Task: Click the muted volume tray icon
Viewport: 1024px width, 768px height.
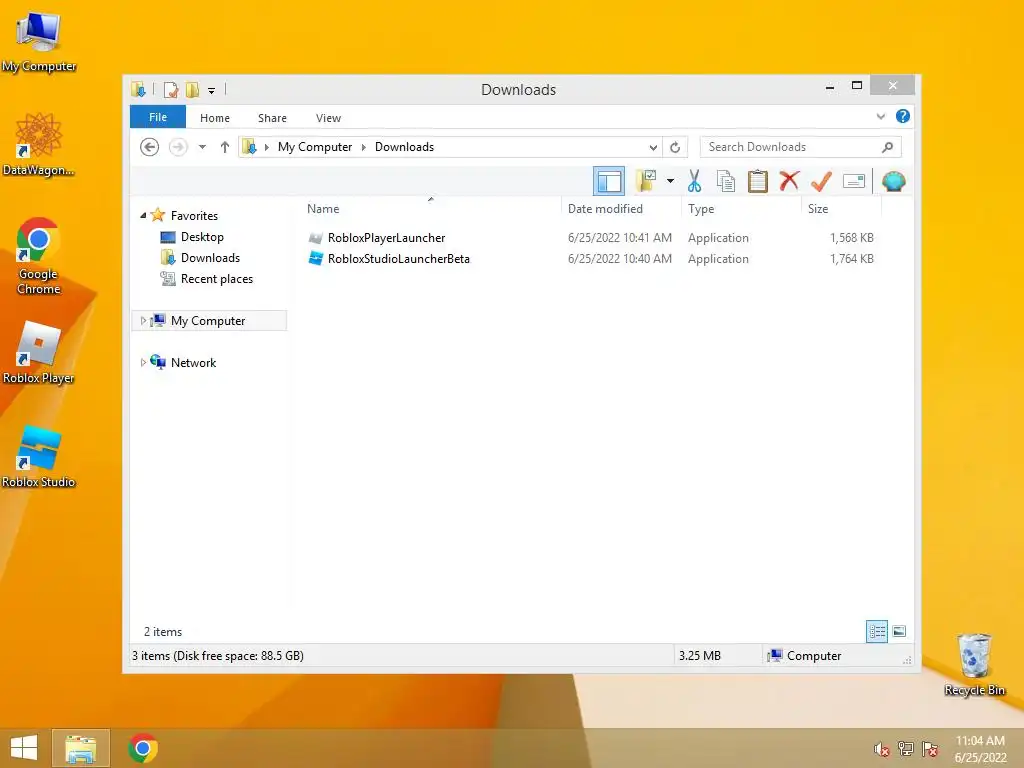Action: (881, 749)
